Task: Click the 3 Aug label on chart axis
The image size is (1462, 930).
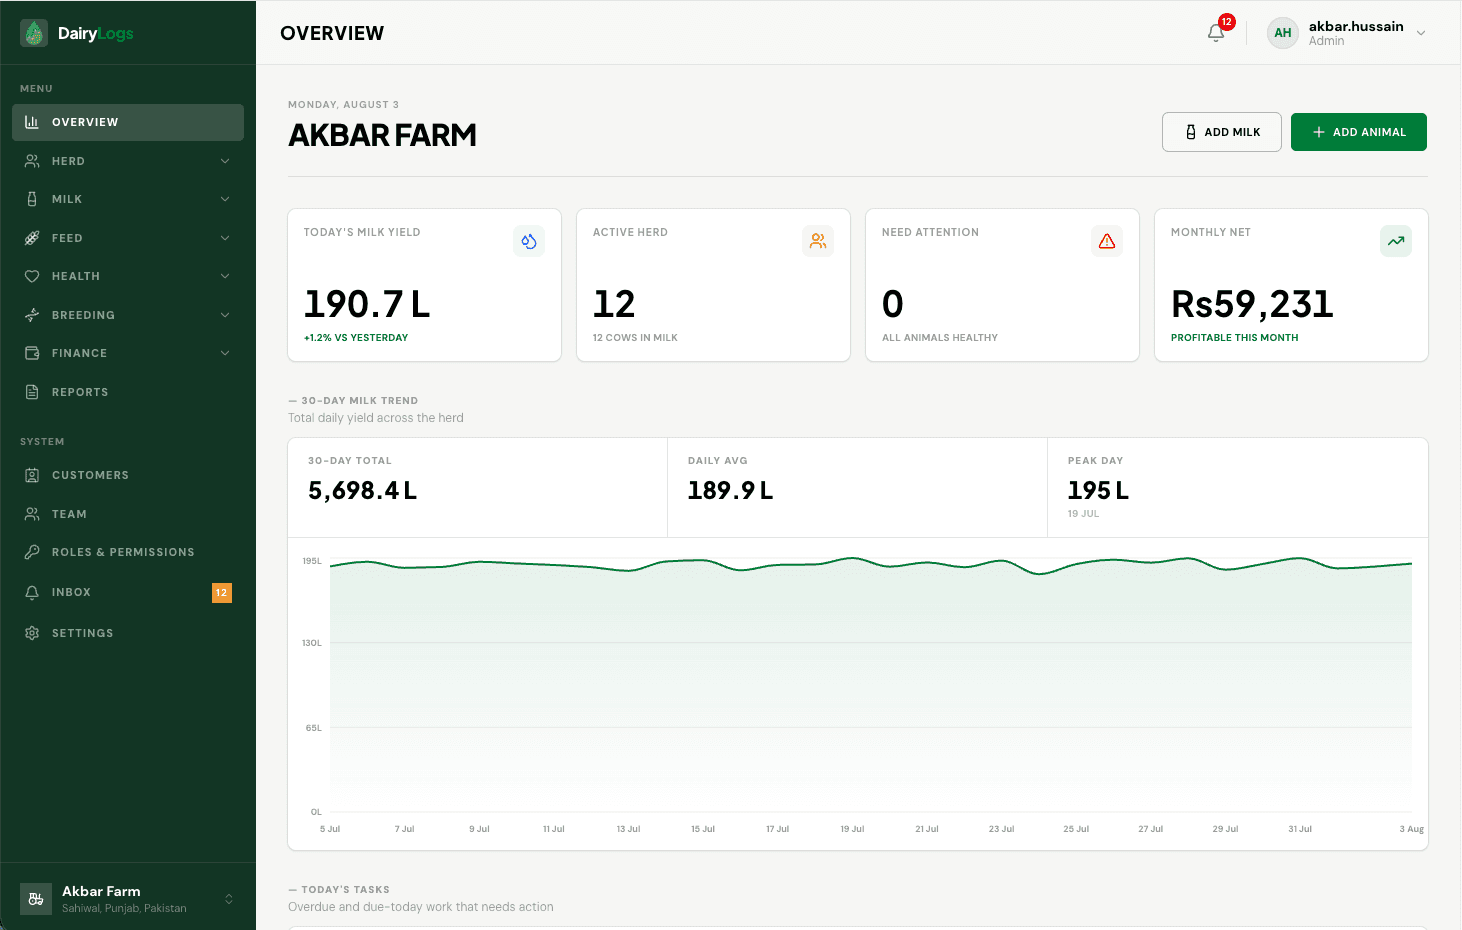Action: tap(1411, 829)
